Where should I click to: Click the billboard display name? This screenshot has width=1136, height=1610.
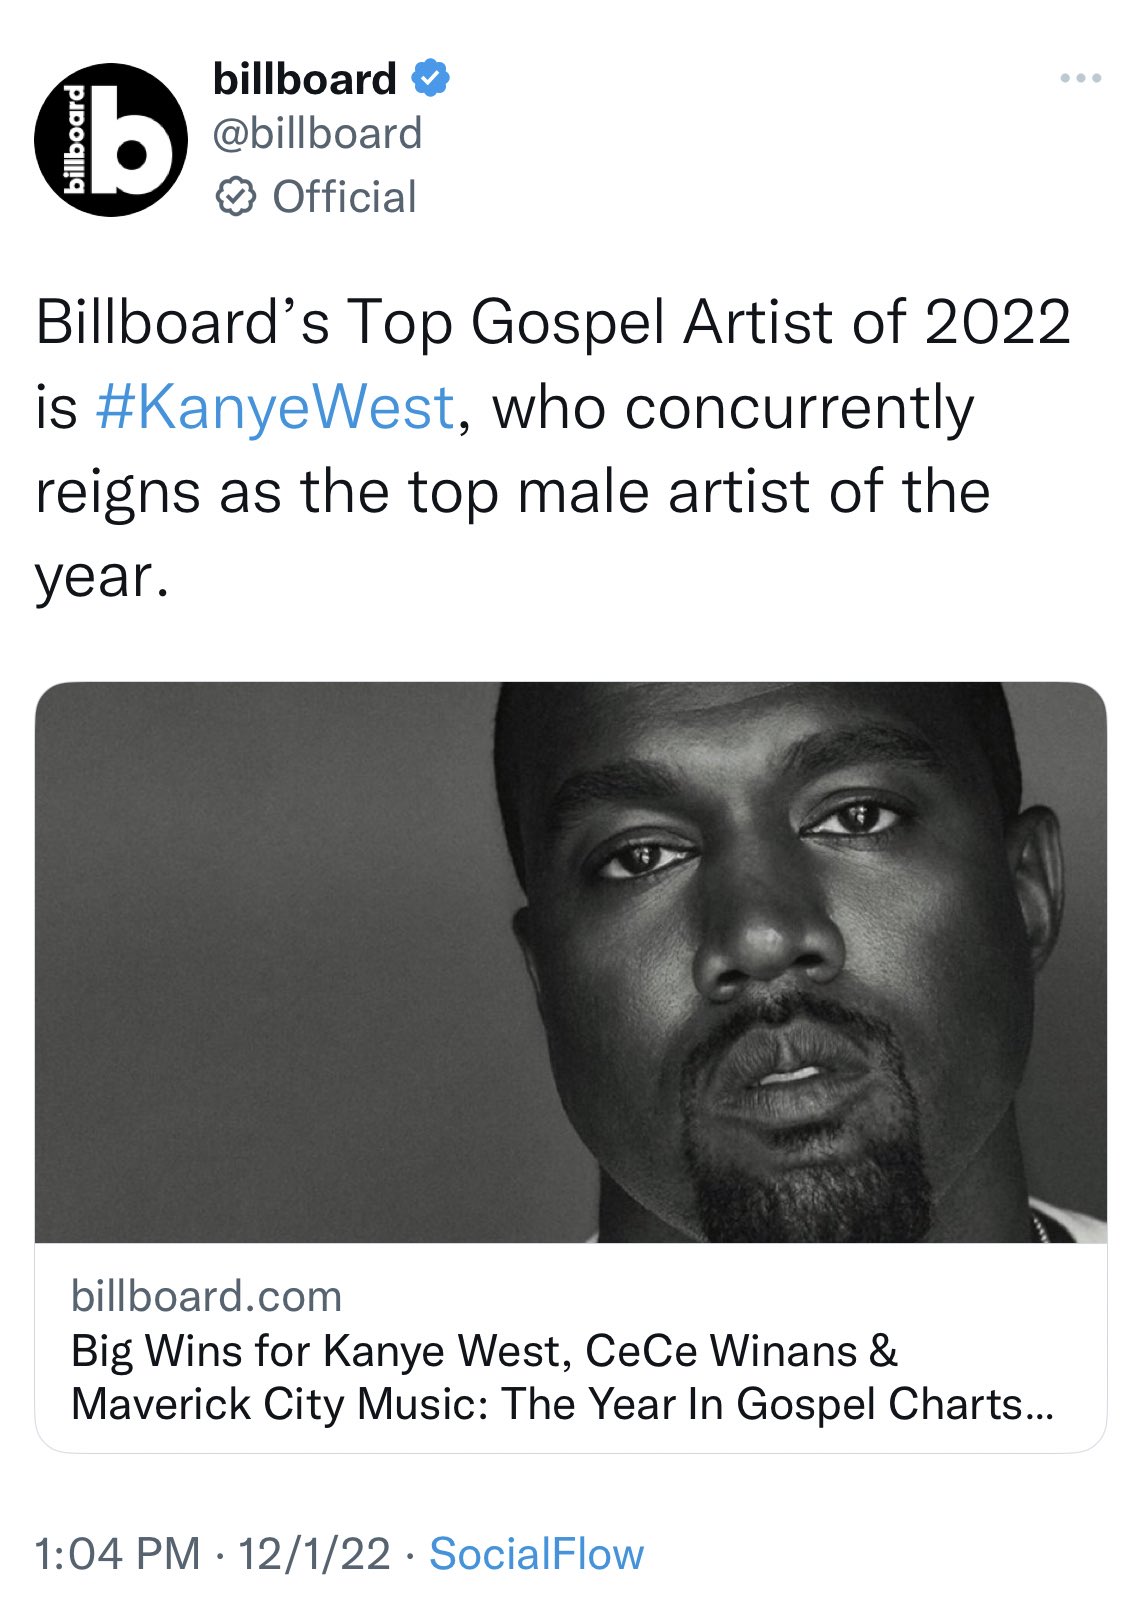(305, 79)
